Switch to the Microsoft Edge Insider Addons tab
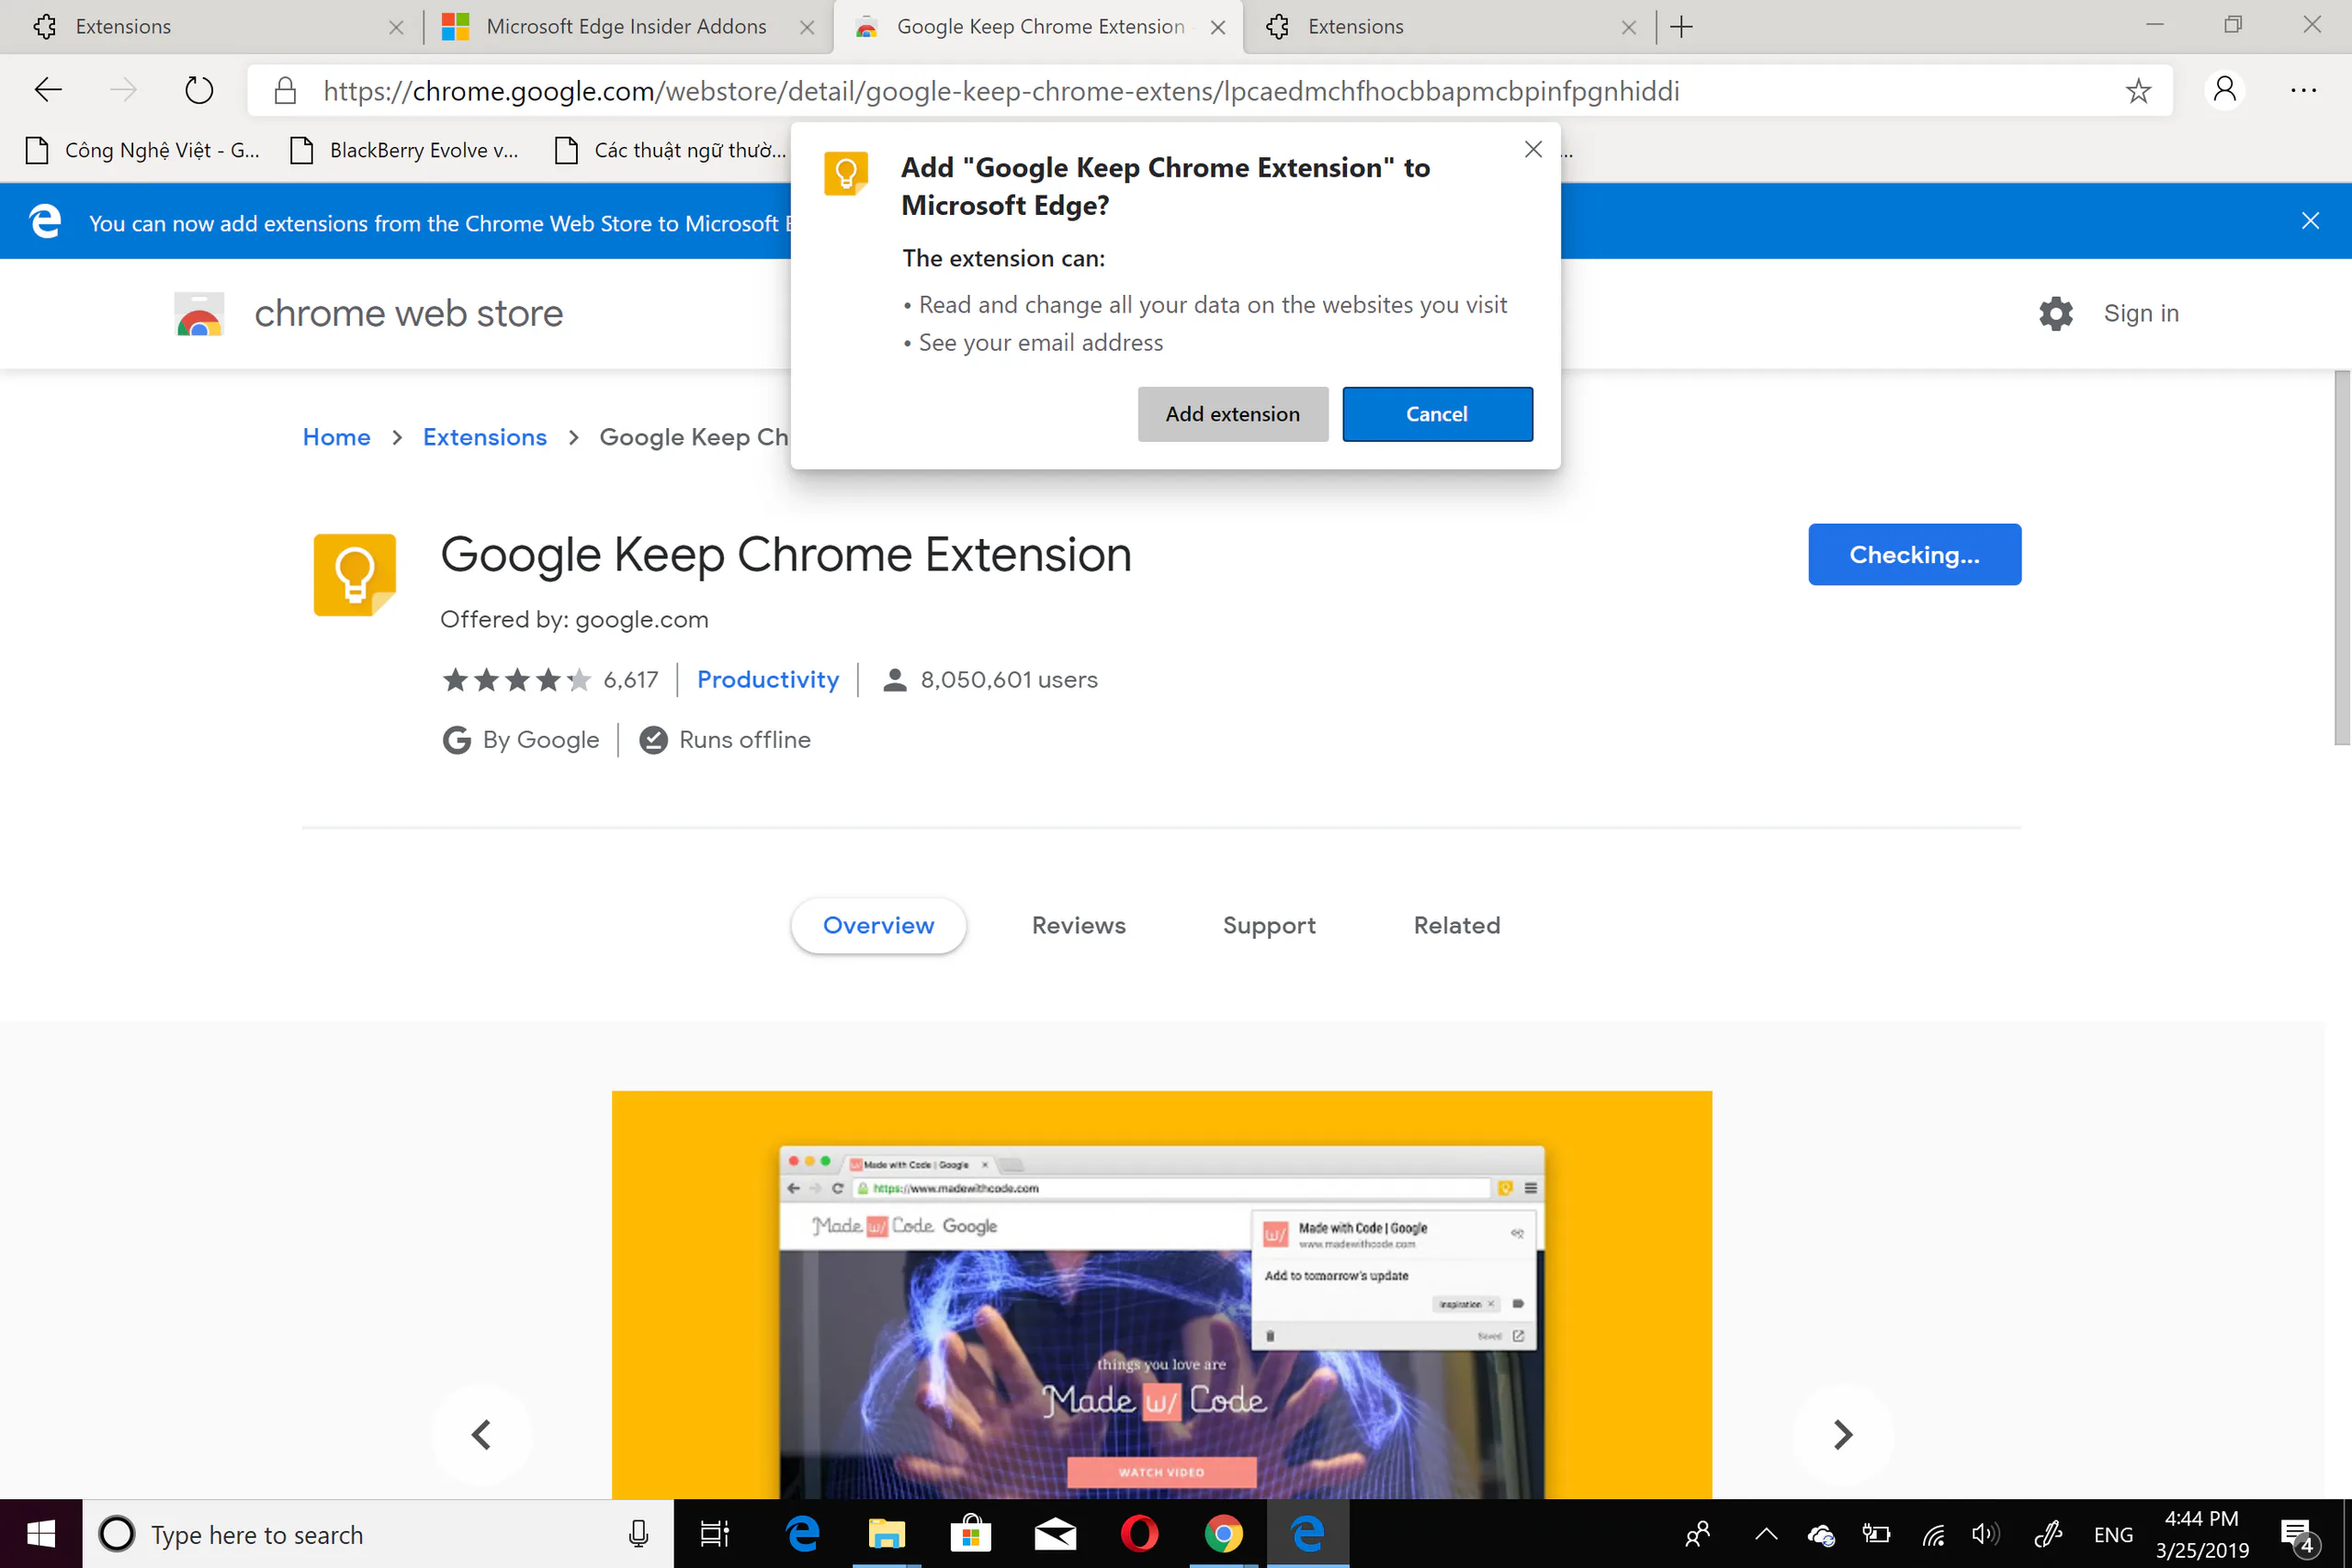Screen dimensions: 2352x1568 [626, 27]
